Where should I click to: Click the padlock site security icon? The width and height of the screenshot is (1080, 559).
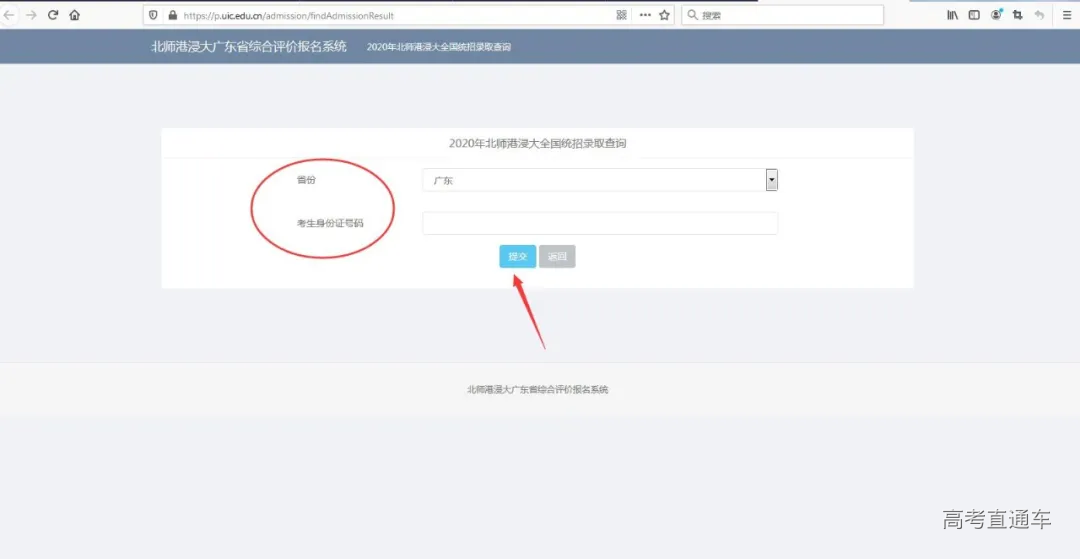click(172, 15)
